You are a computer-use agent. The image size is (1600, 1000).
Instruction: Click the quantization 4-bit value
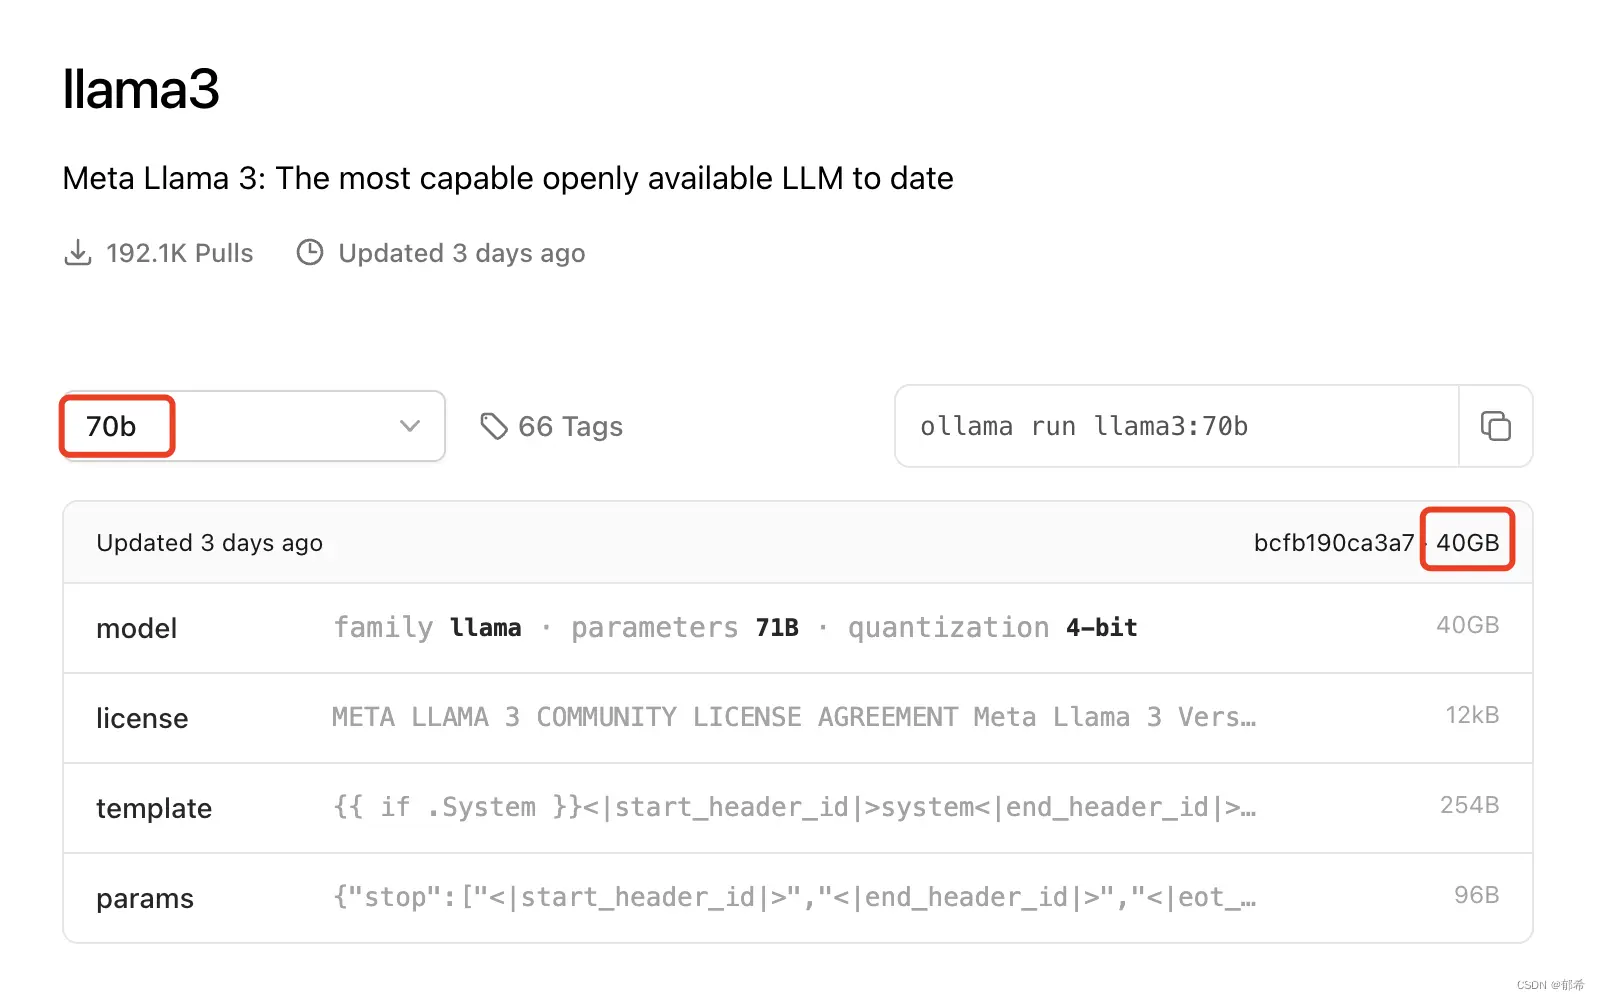[x=1102, y=628]
